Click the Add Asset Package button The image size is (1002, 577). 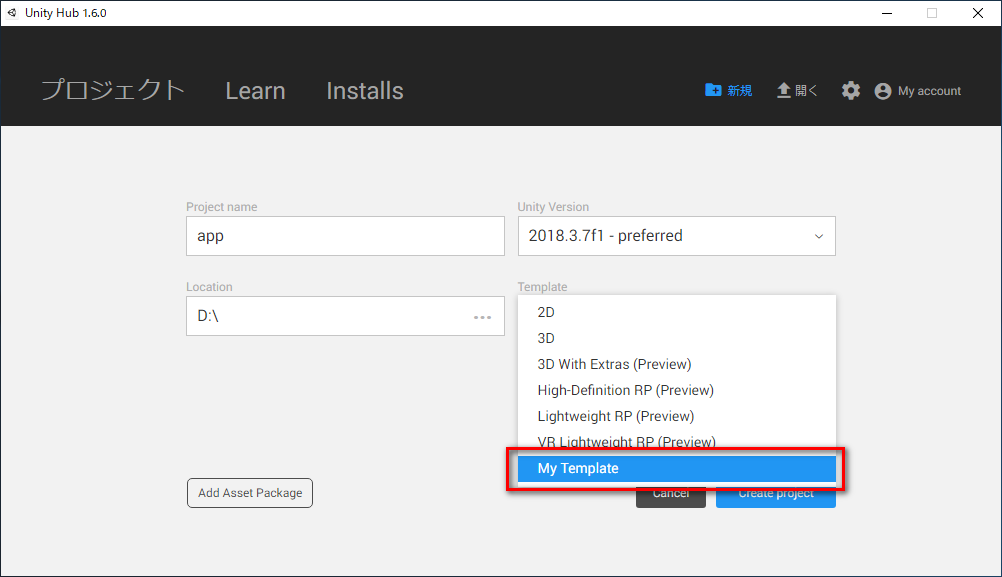pyautogui.click(x=250, y=493)
